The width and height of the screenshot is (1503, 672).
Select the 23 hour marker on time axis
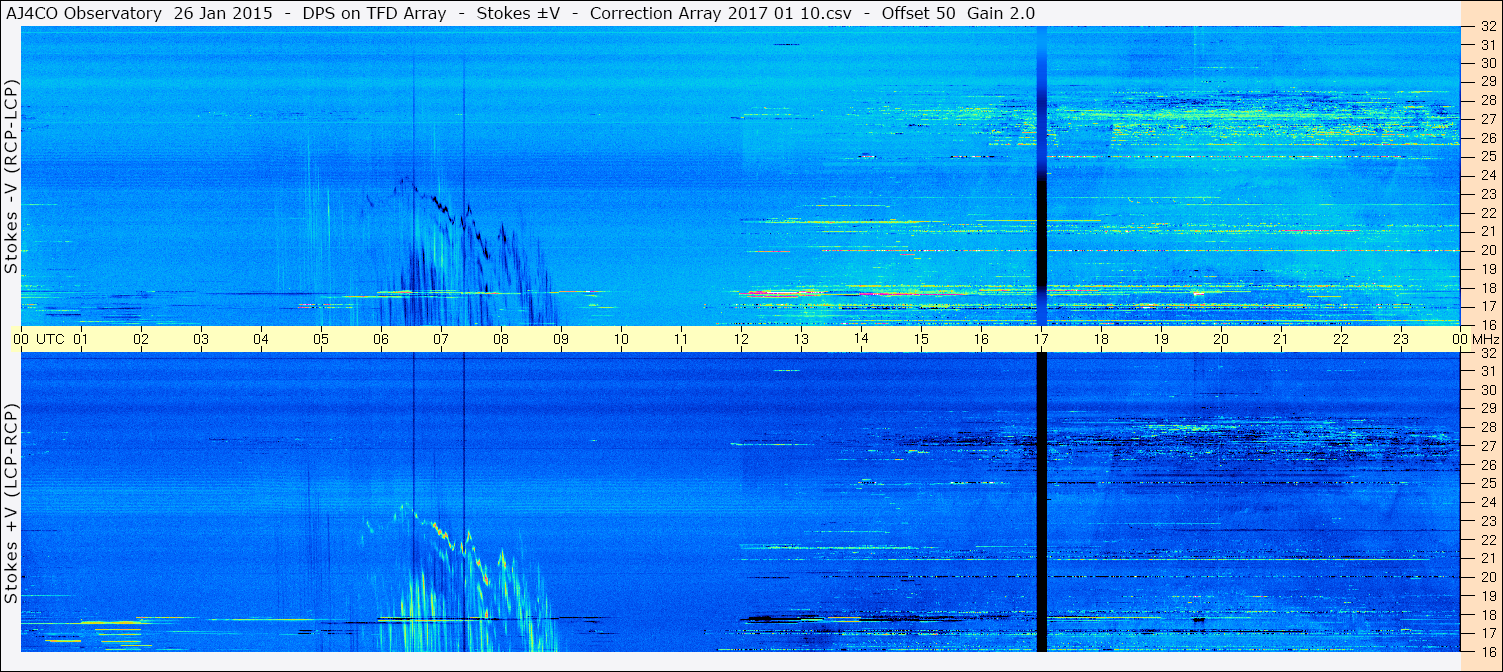click(x=1401, y=339)
